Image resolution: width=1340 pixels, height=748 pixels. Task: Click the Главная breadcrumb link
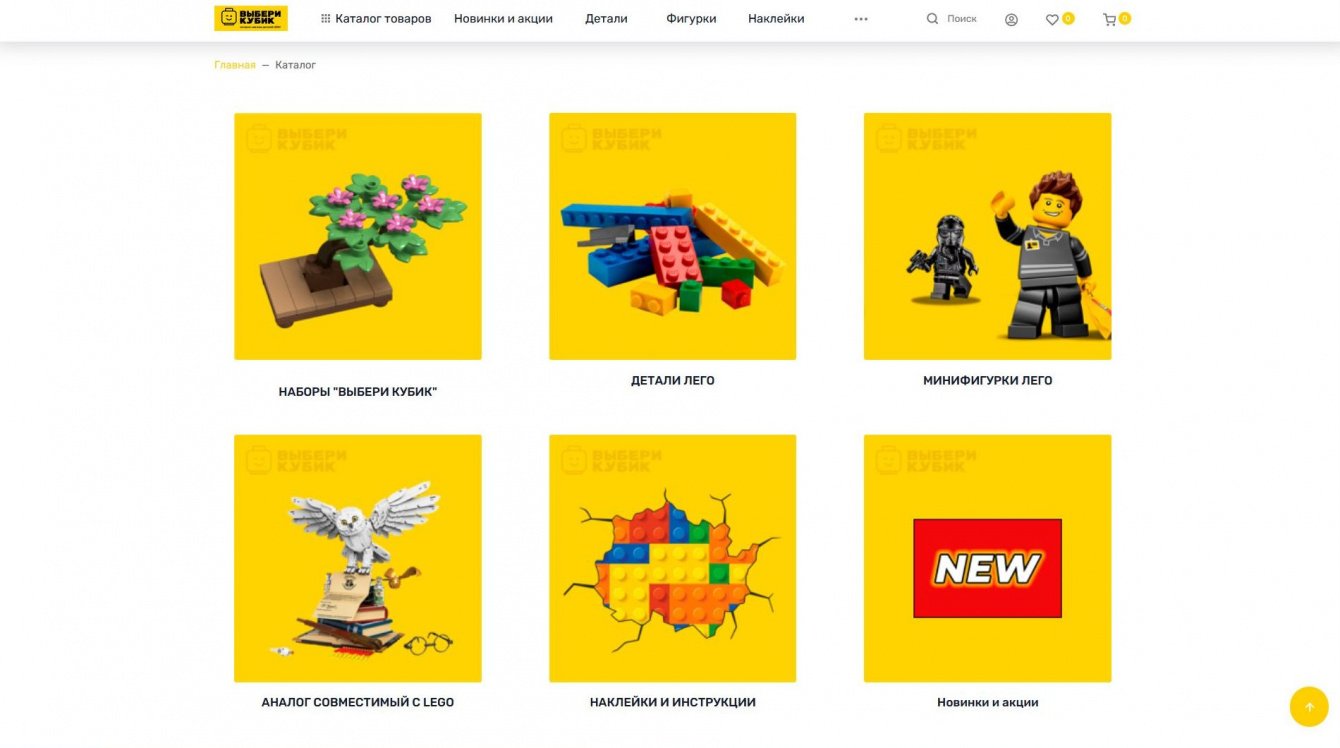pyautogui.click(x=235, y=65)
